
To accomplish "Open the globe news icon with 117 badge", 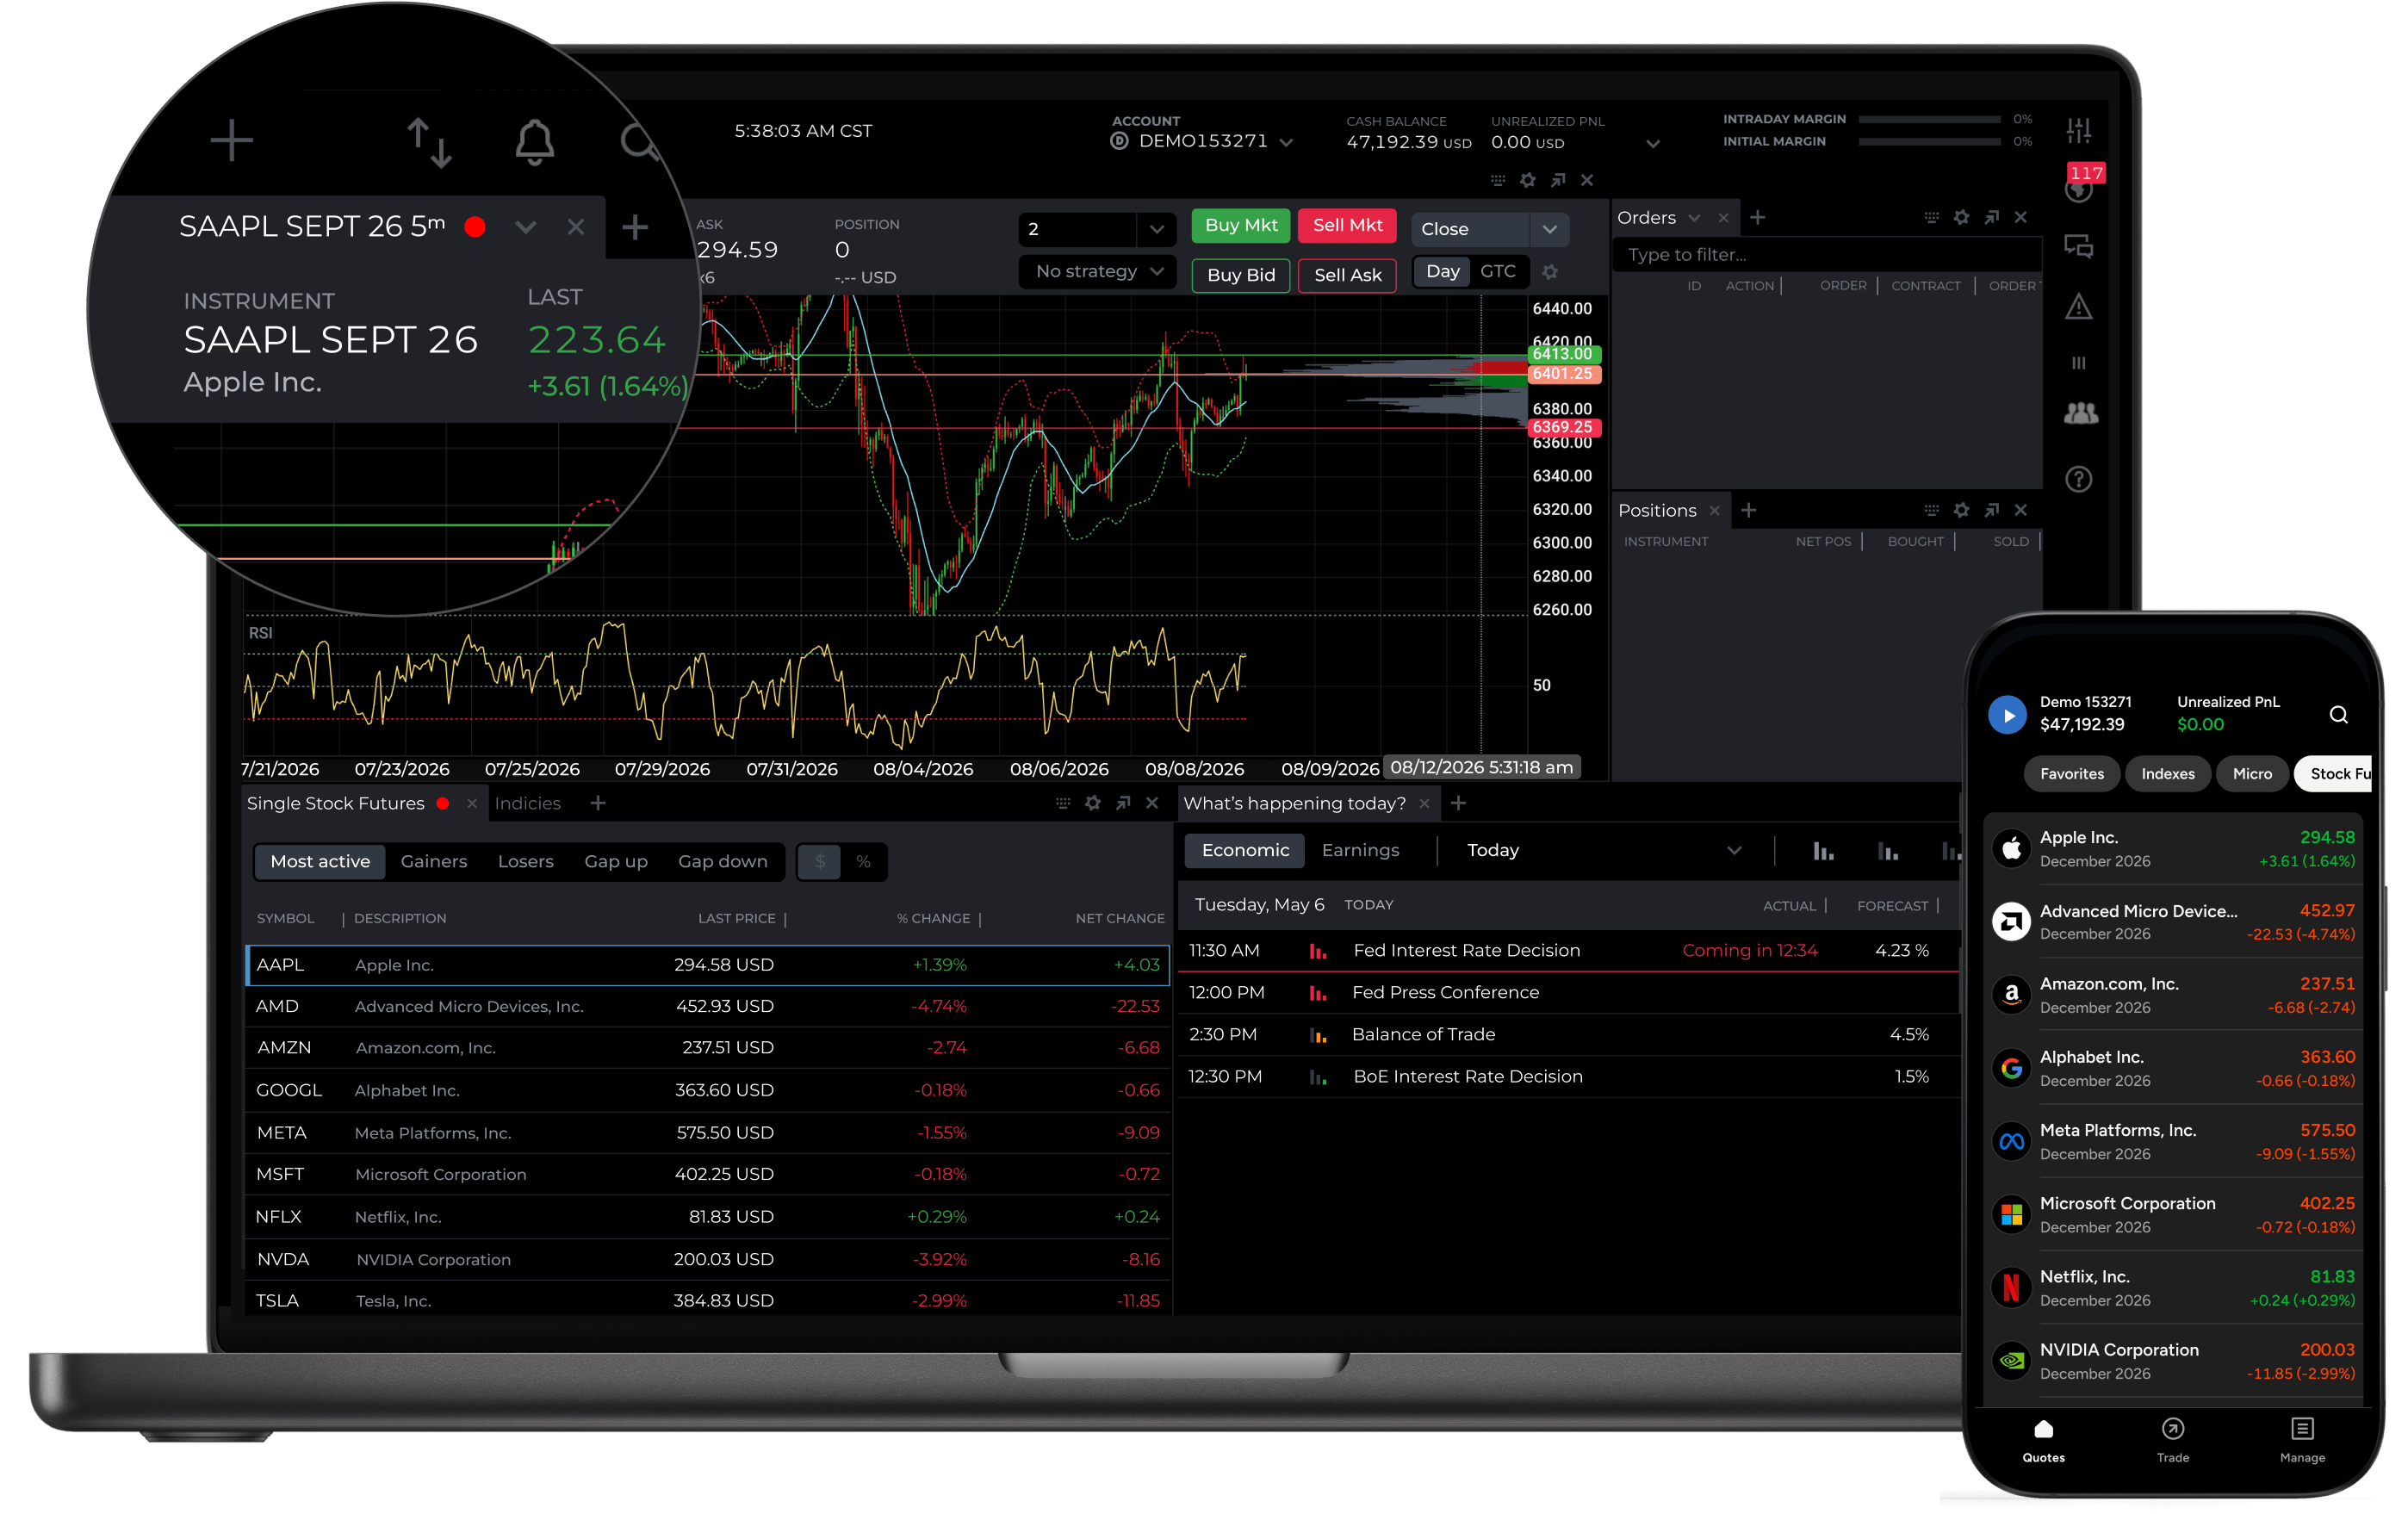I will pos(2079,187).
